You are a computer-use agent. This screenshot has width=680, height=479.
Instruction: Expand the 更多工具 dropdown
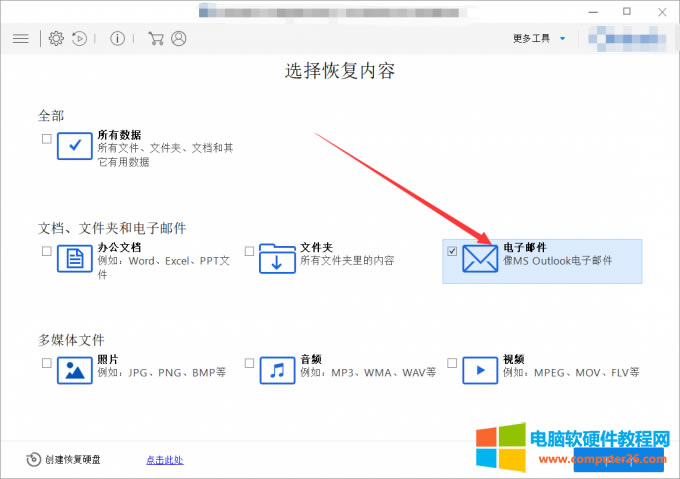pos(539,38)
